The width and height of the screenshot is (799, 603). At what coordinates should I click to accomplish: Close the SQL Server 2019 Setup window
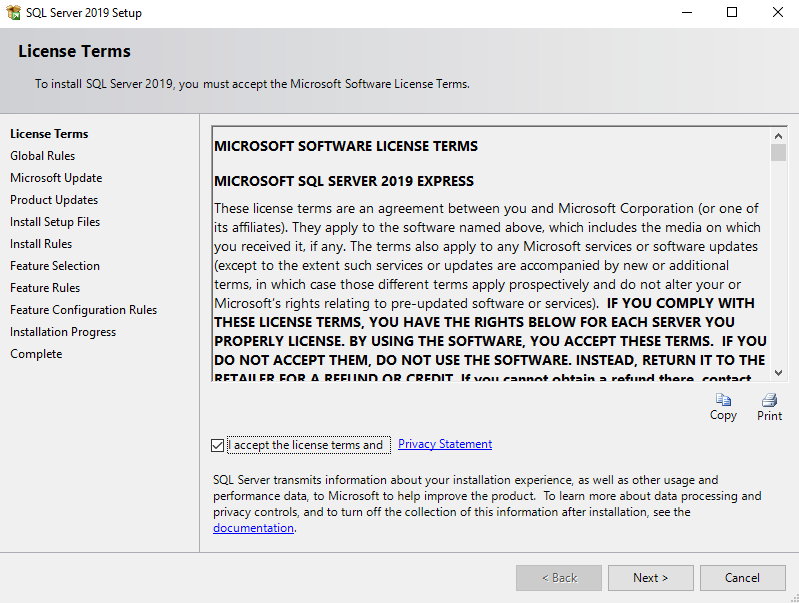(x=777, y=12)
